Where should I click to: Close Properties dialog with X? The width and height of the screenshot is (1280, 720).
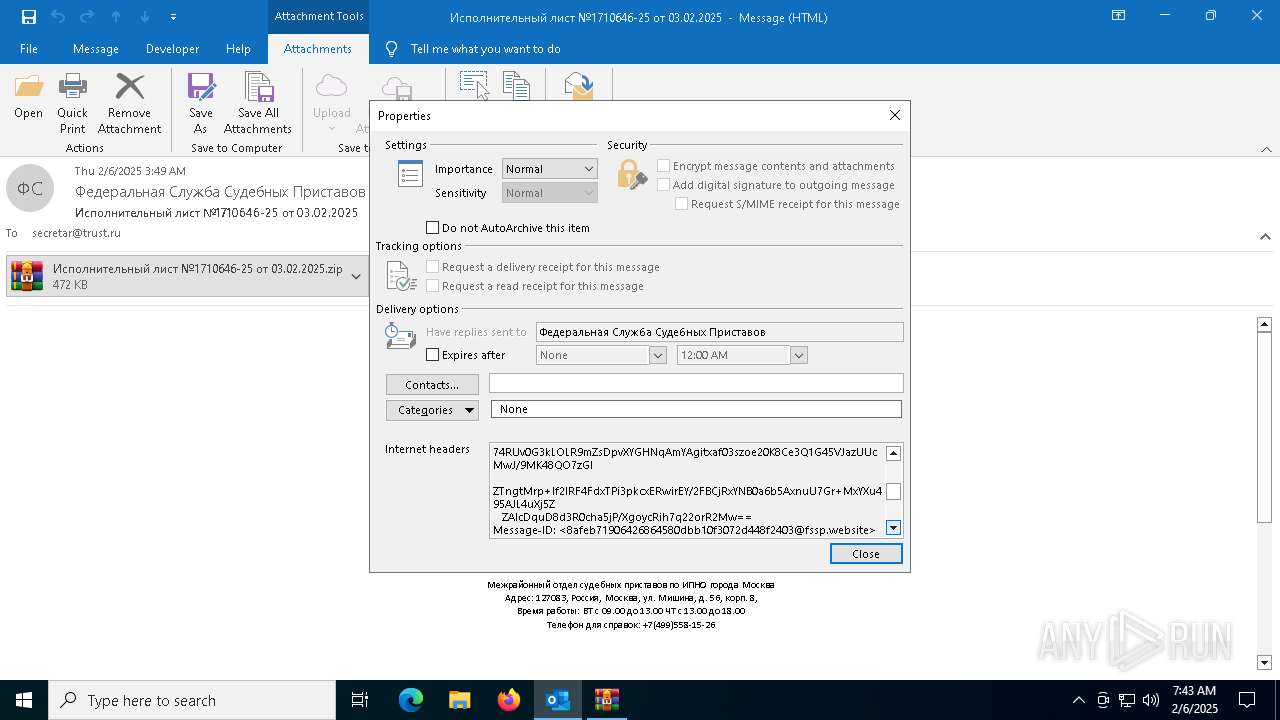[895, 115]
